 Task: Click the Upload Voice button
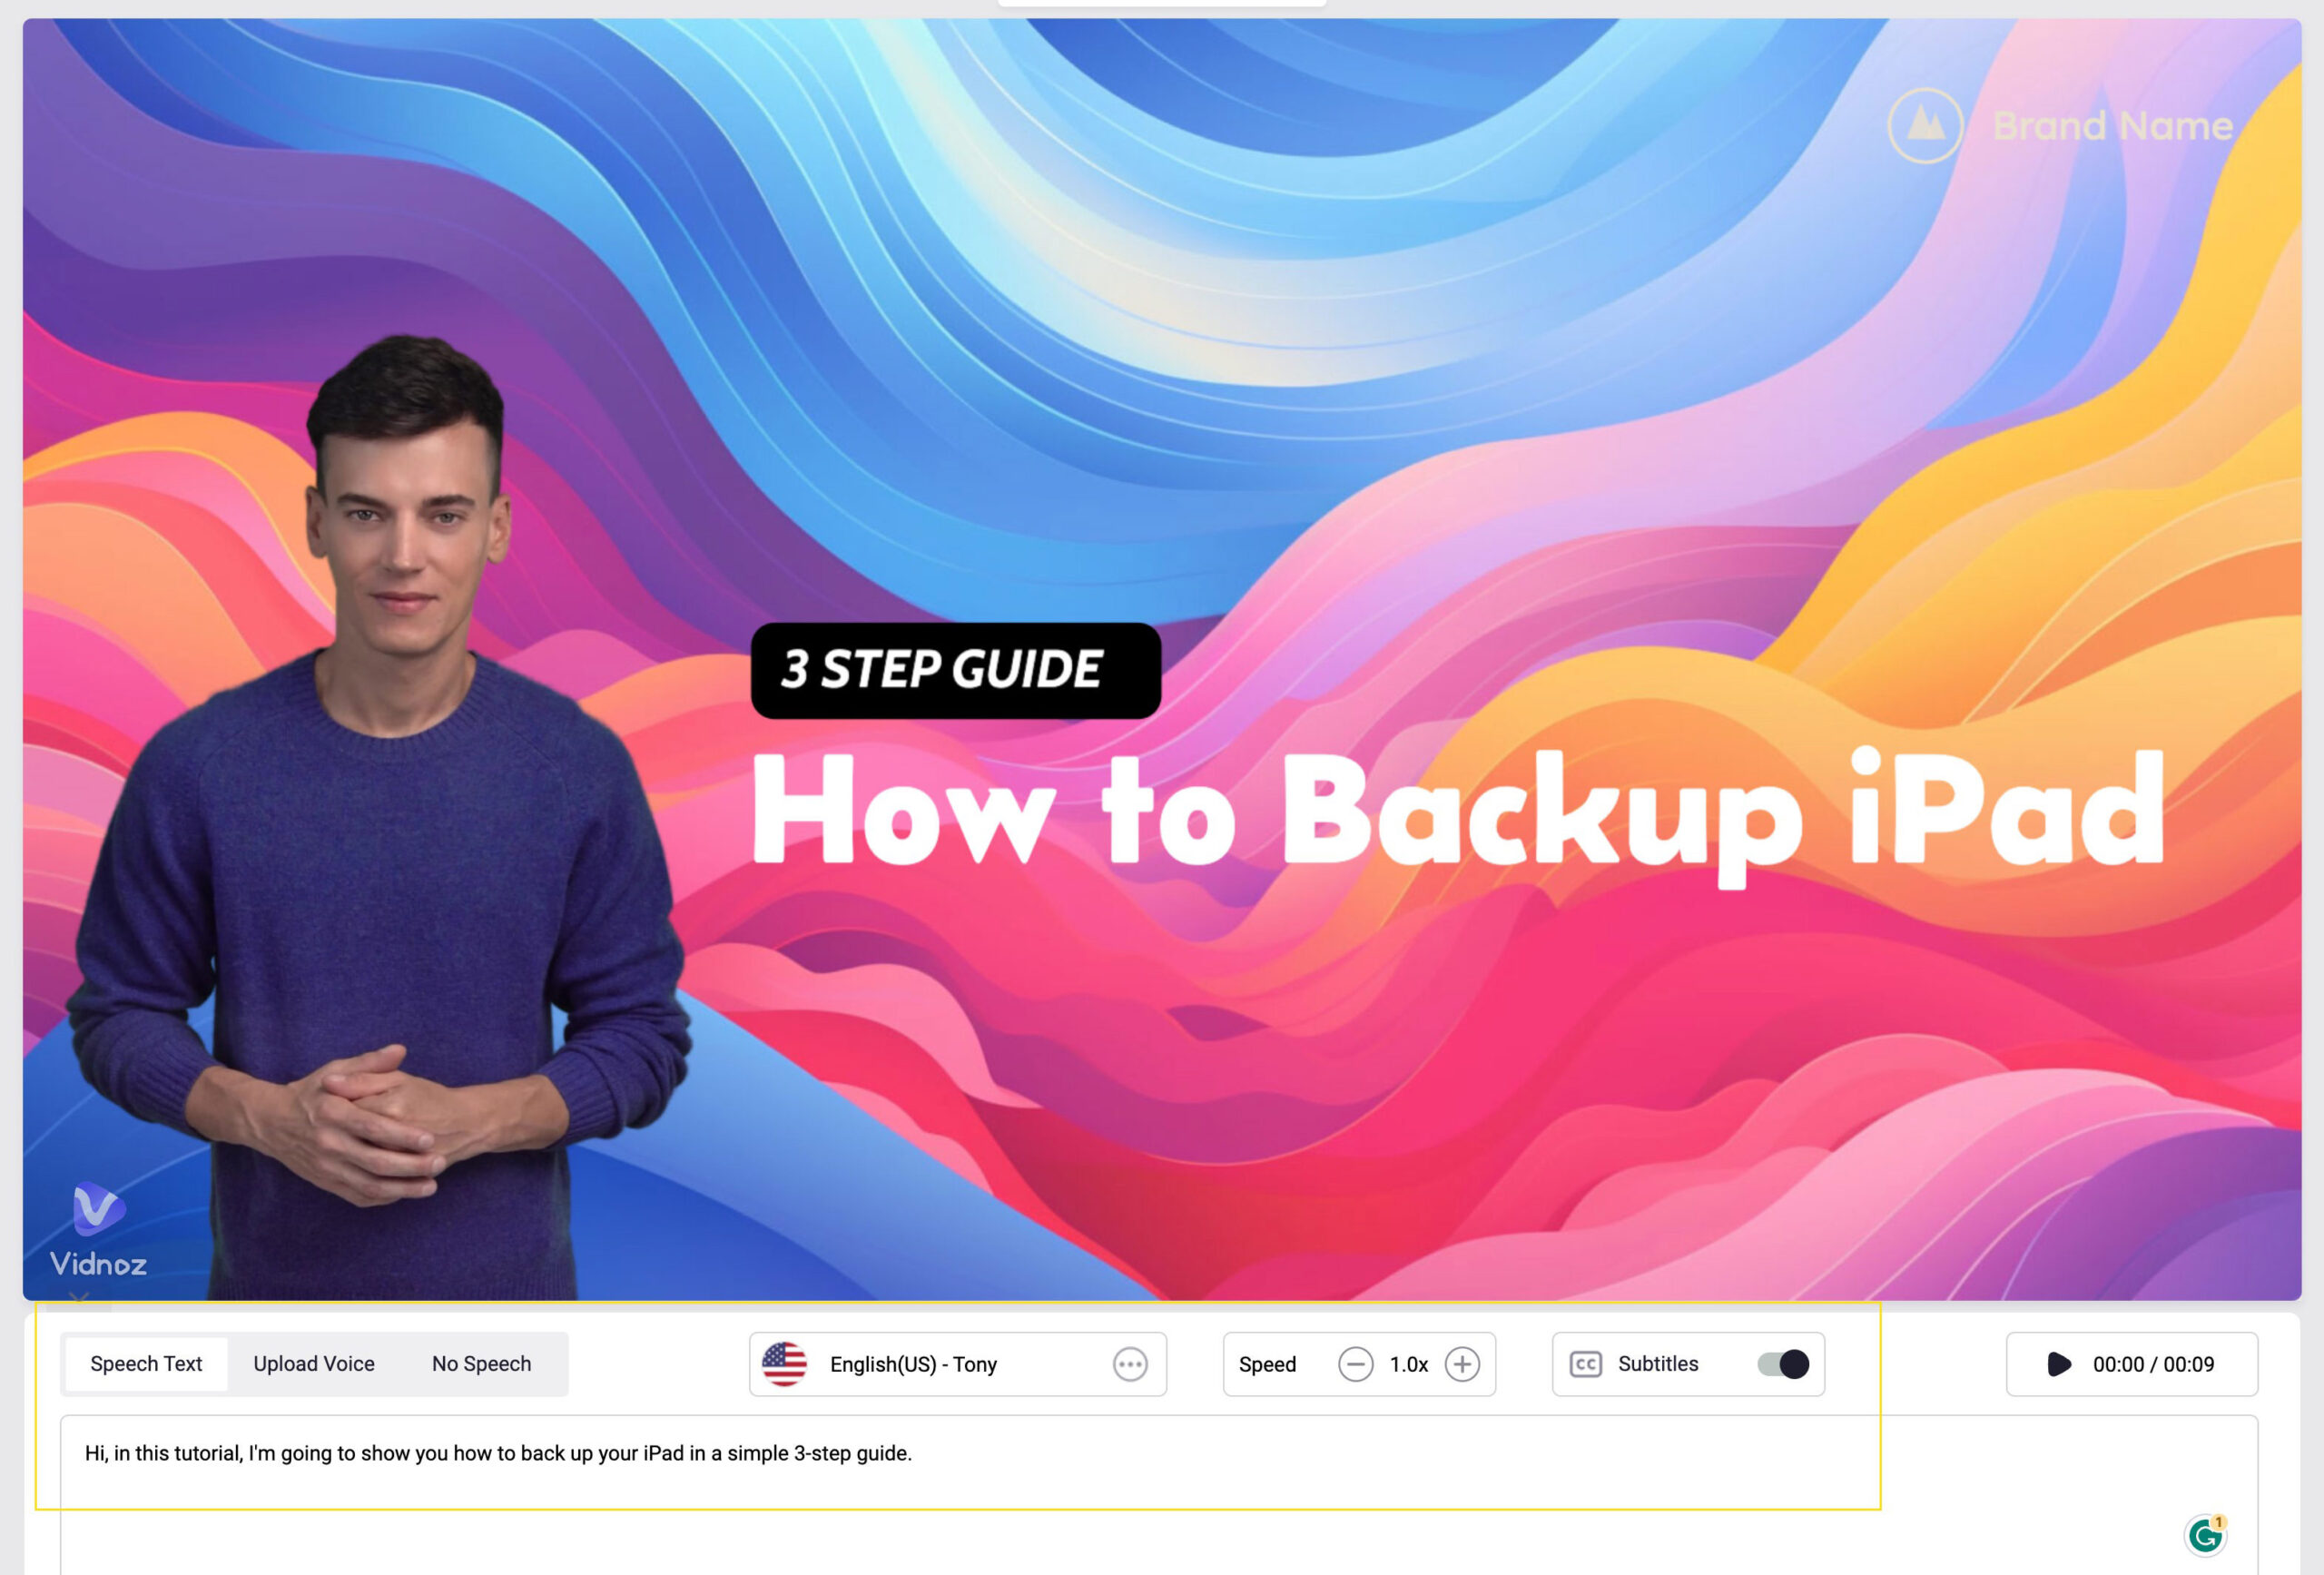[x=313, y=1363]
